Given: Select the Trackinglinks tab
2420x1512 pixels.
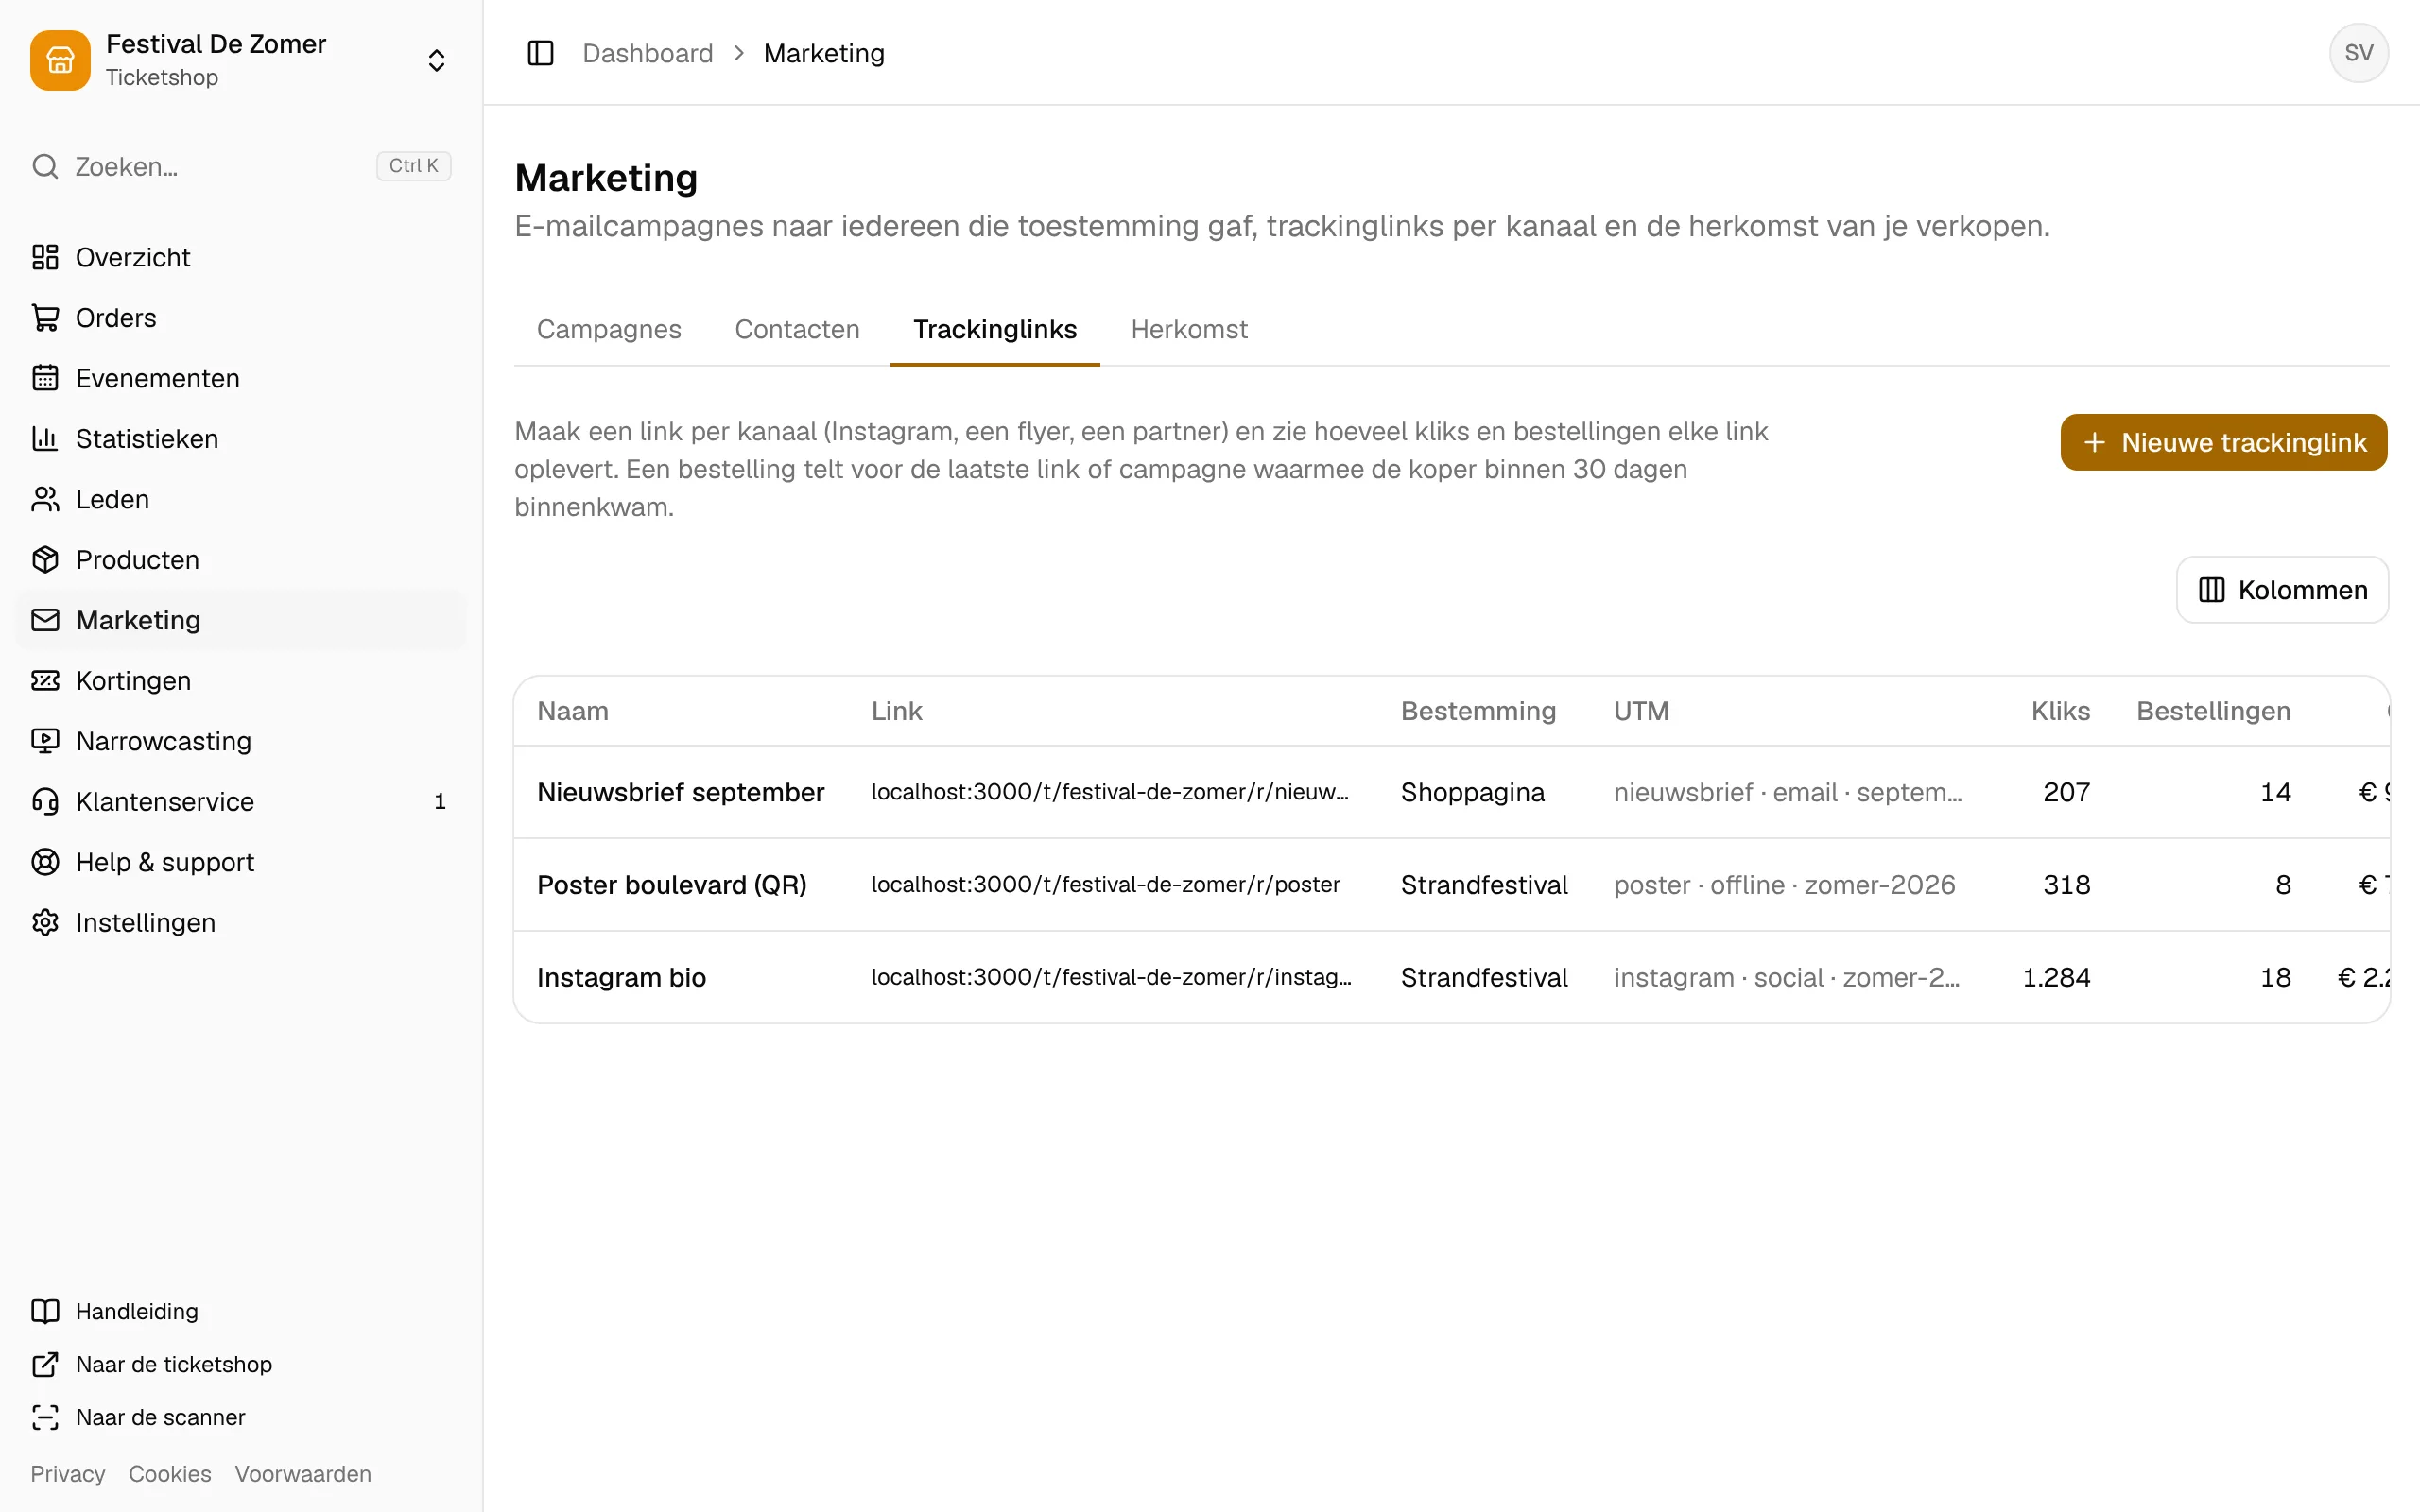Looking at the screenshot, I should (995, 329).
